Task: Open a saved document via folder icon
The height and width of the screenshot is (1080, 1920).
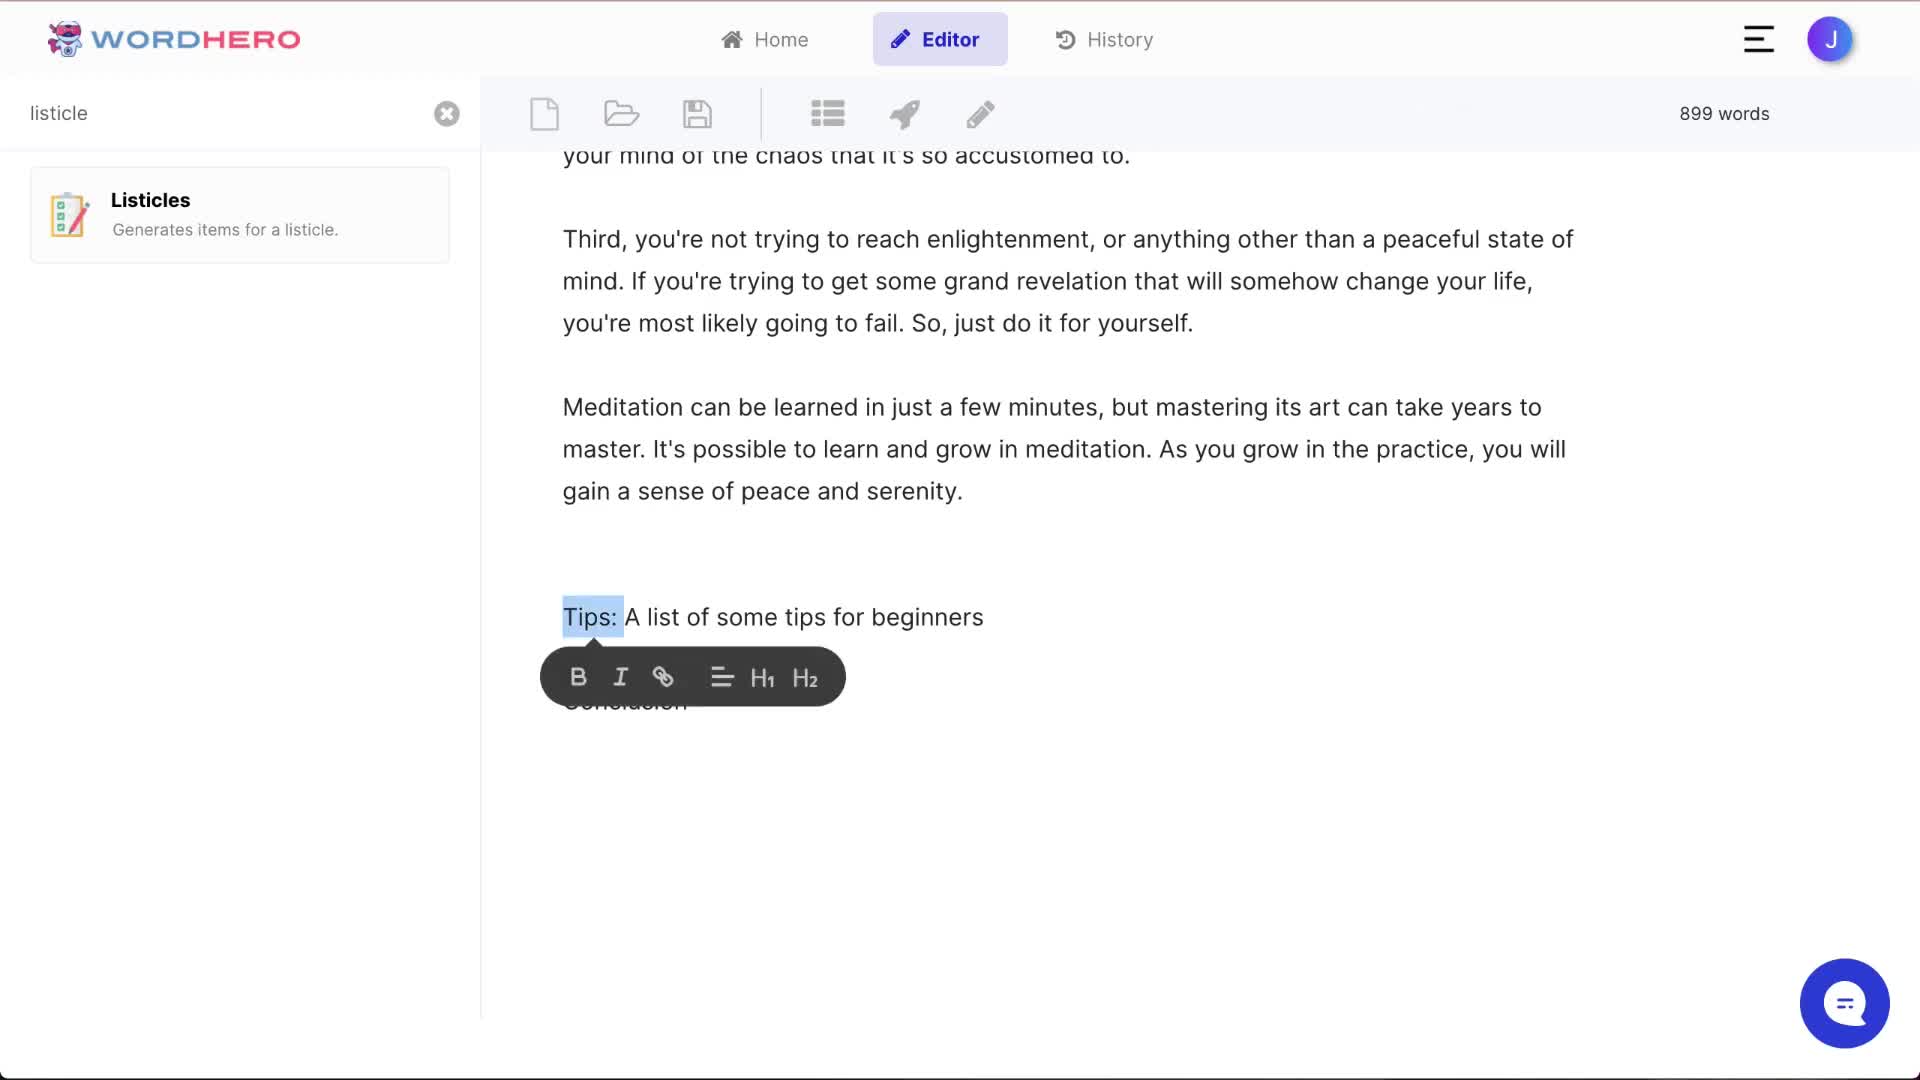Action: click(x=621, y=114)
